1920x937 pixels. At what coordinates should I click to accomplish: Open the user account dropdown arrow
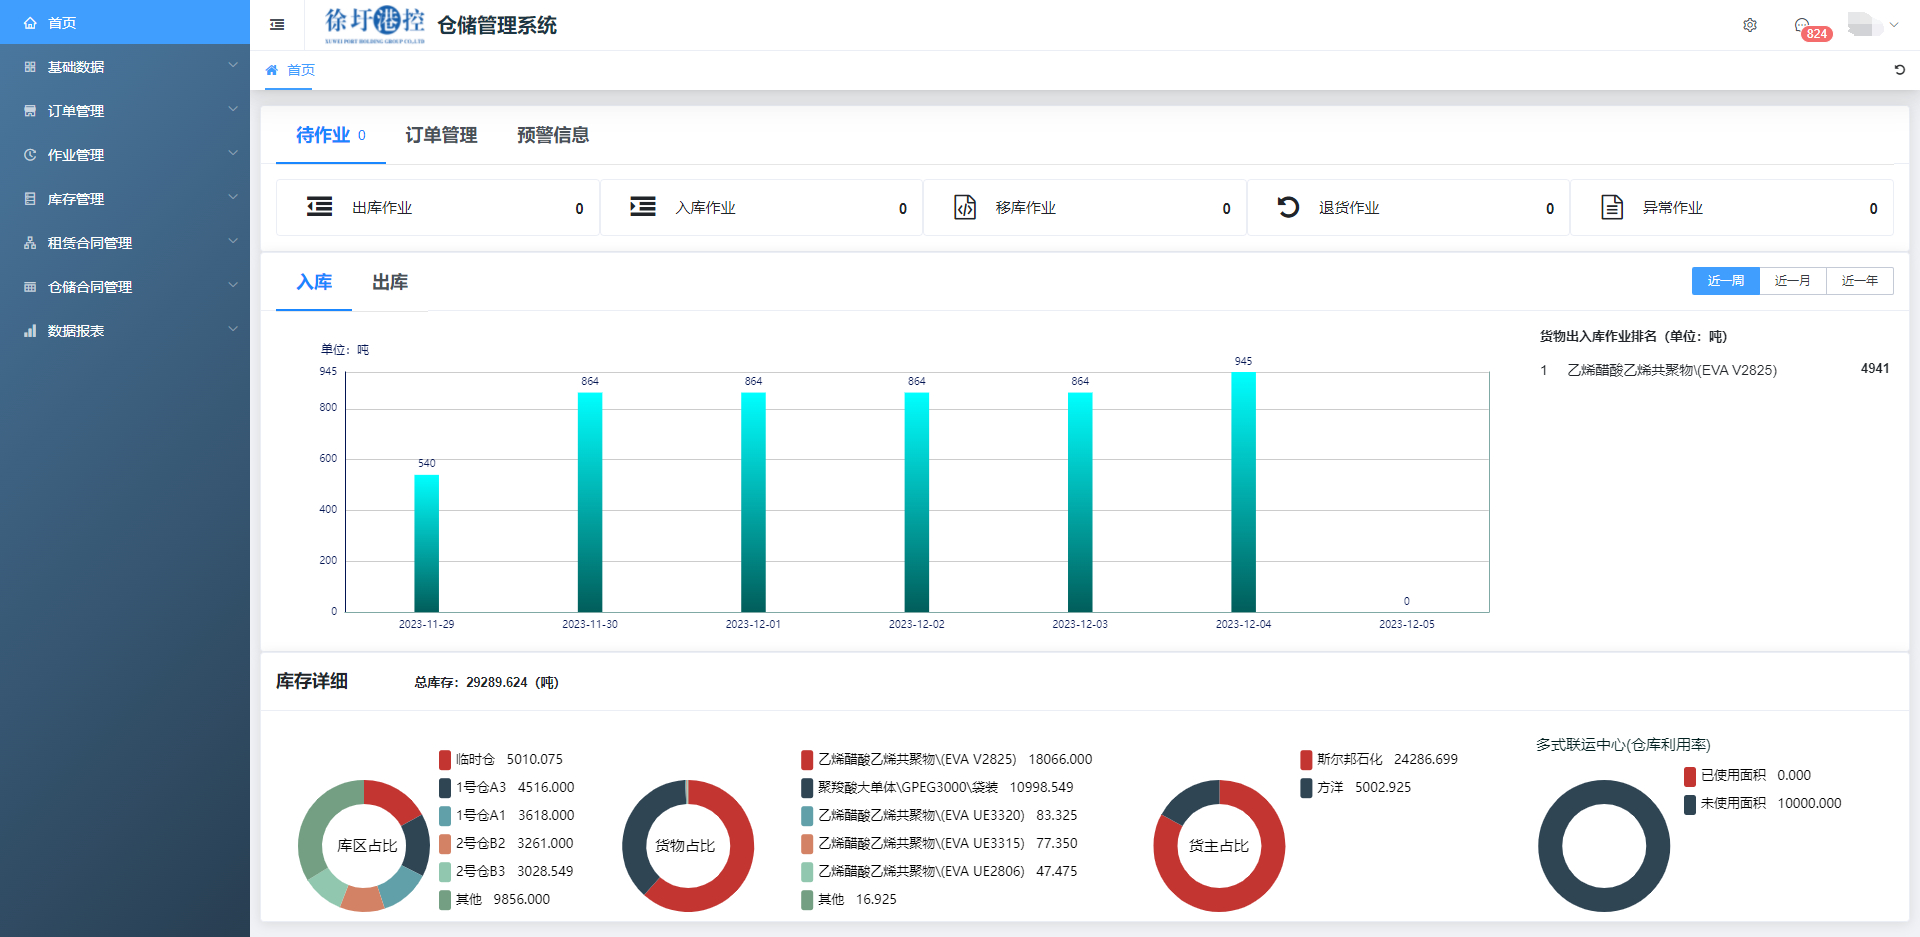[x=1893, y=25]
